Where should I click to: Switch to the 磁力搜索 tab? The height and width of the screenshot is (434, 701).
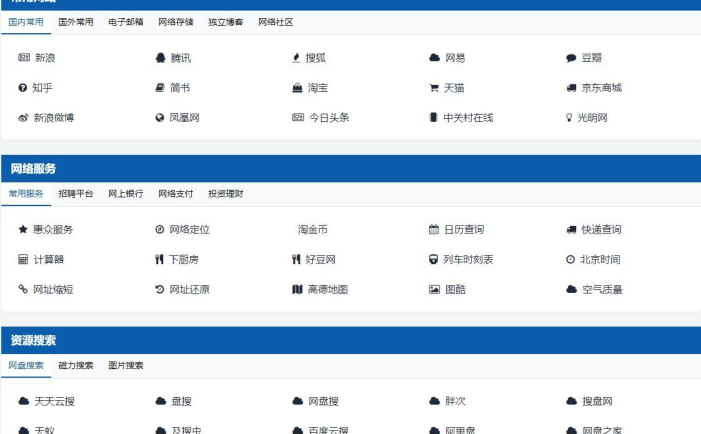click(76, 365)
